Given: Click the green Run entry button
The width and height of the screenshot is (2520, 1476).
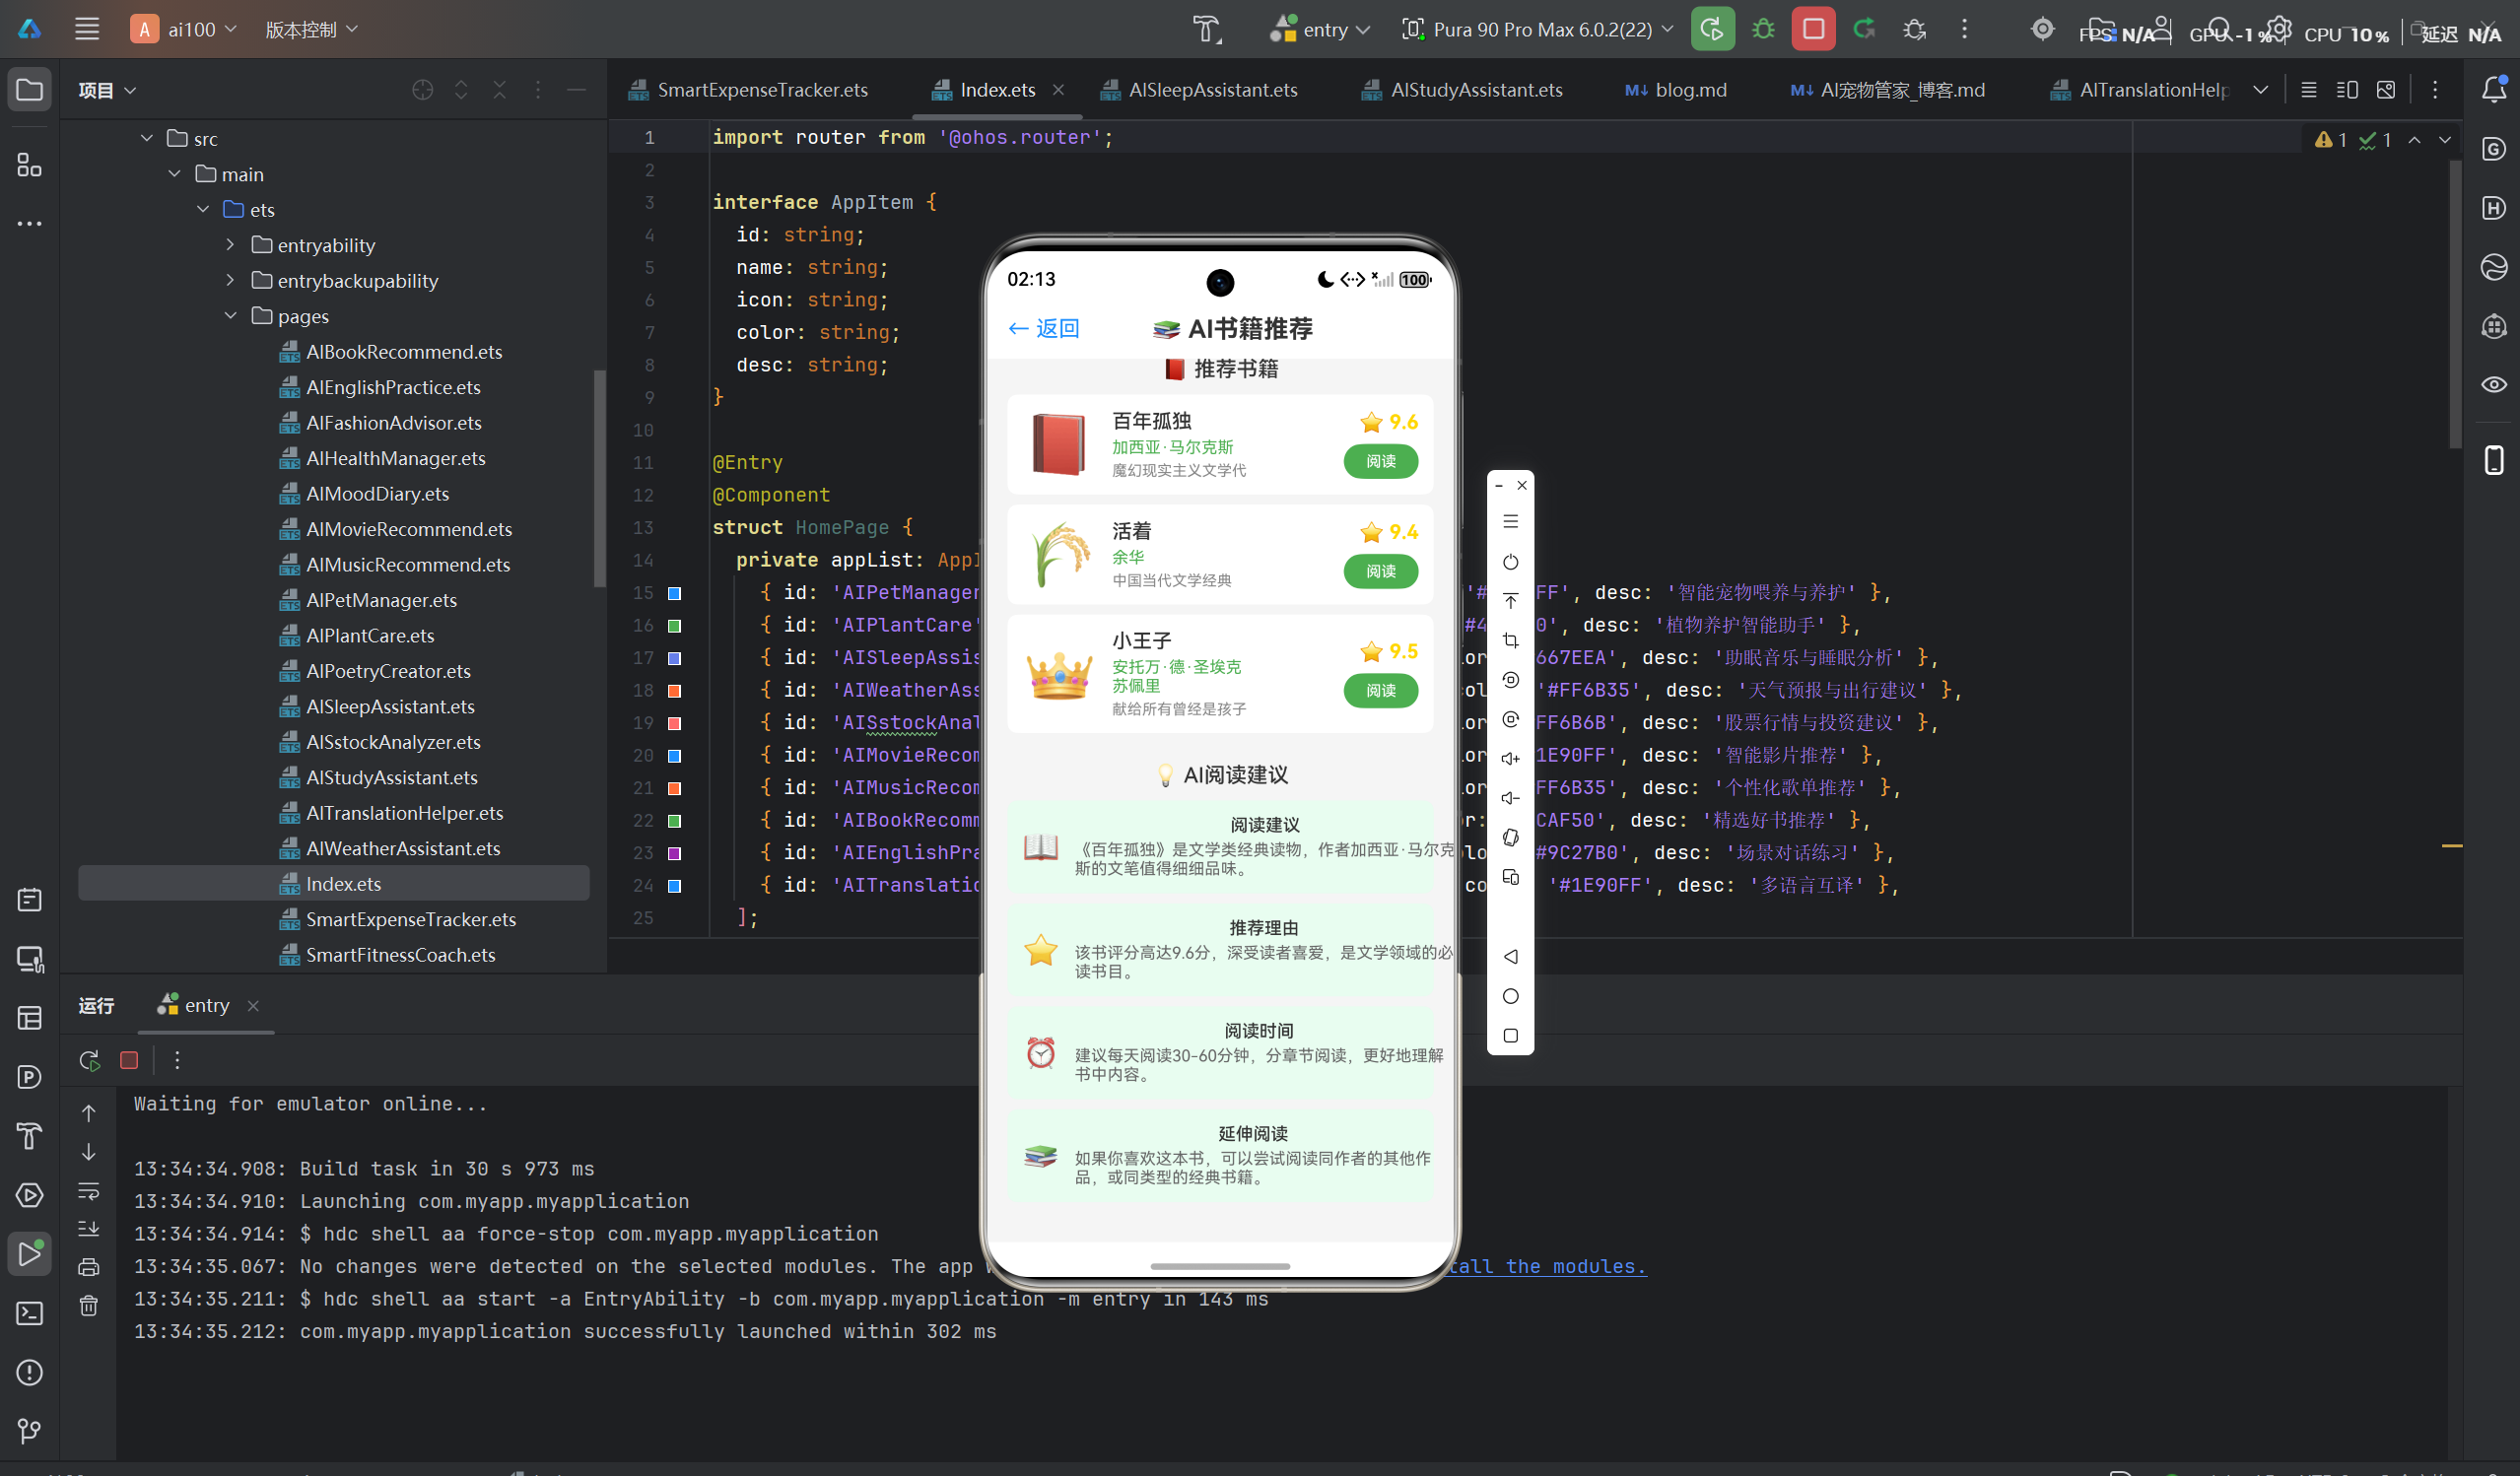Looking at the screenshot, I should (1711, 29).
